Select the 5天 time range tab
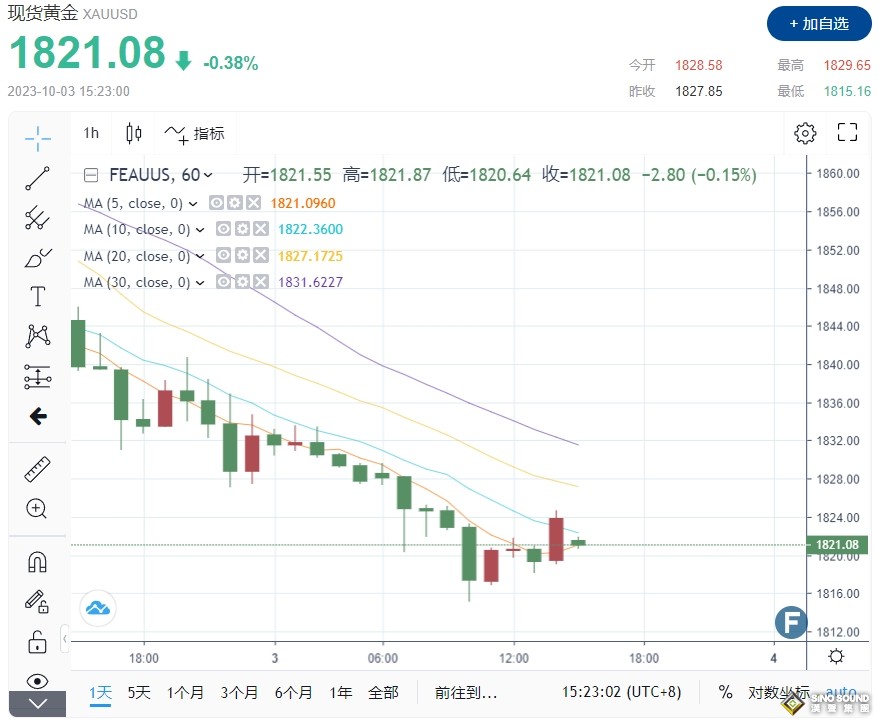This screenshot has width=879, height=725. point(139,693)
